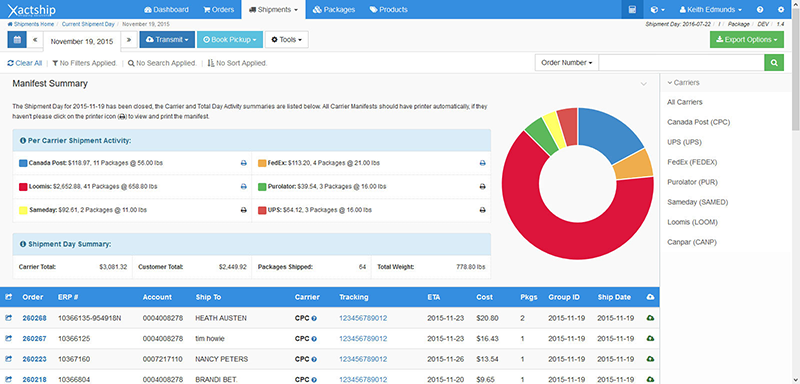The image size is (800, 384).
Task: Click the Xactship logo
Action: point(32,10)
